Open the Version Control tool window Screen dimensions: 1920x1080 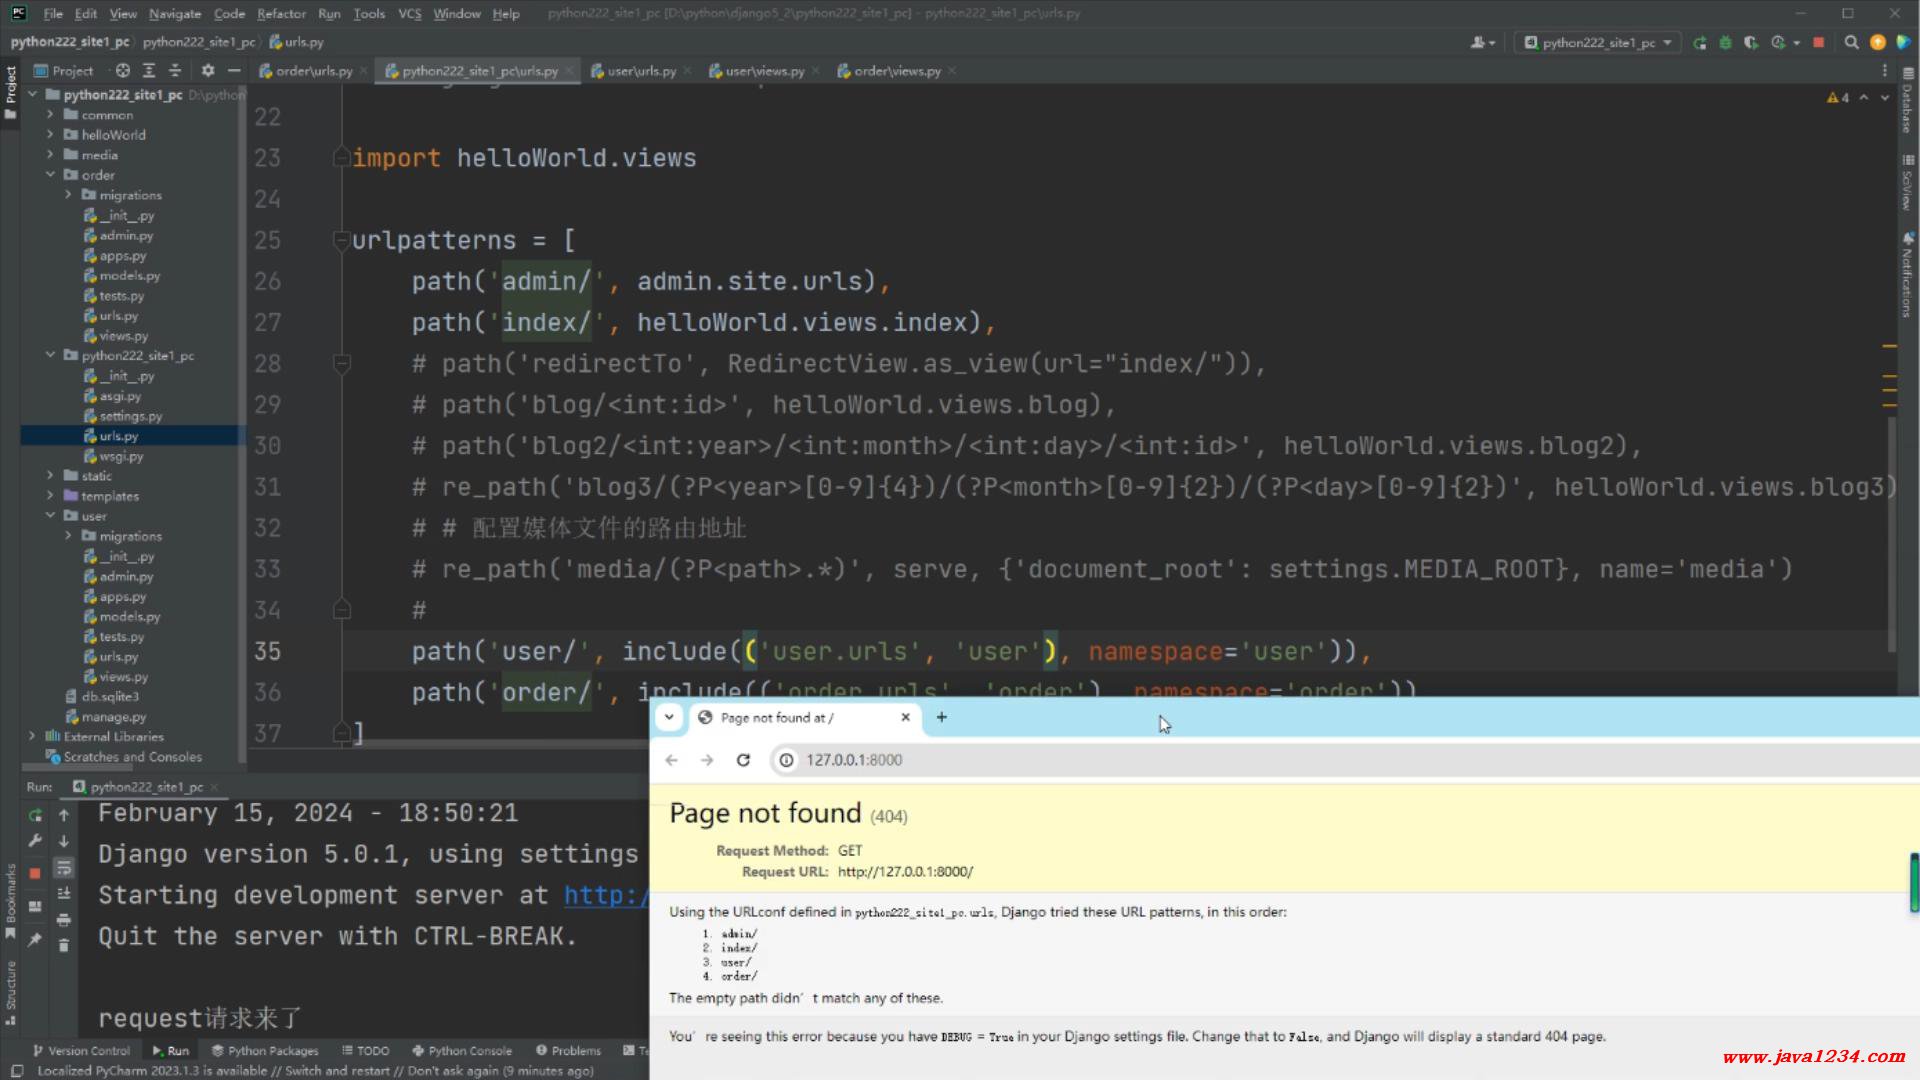(x=81, y=1051)
